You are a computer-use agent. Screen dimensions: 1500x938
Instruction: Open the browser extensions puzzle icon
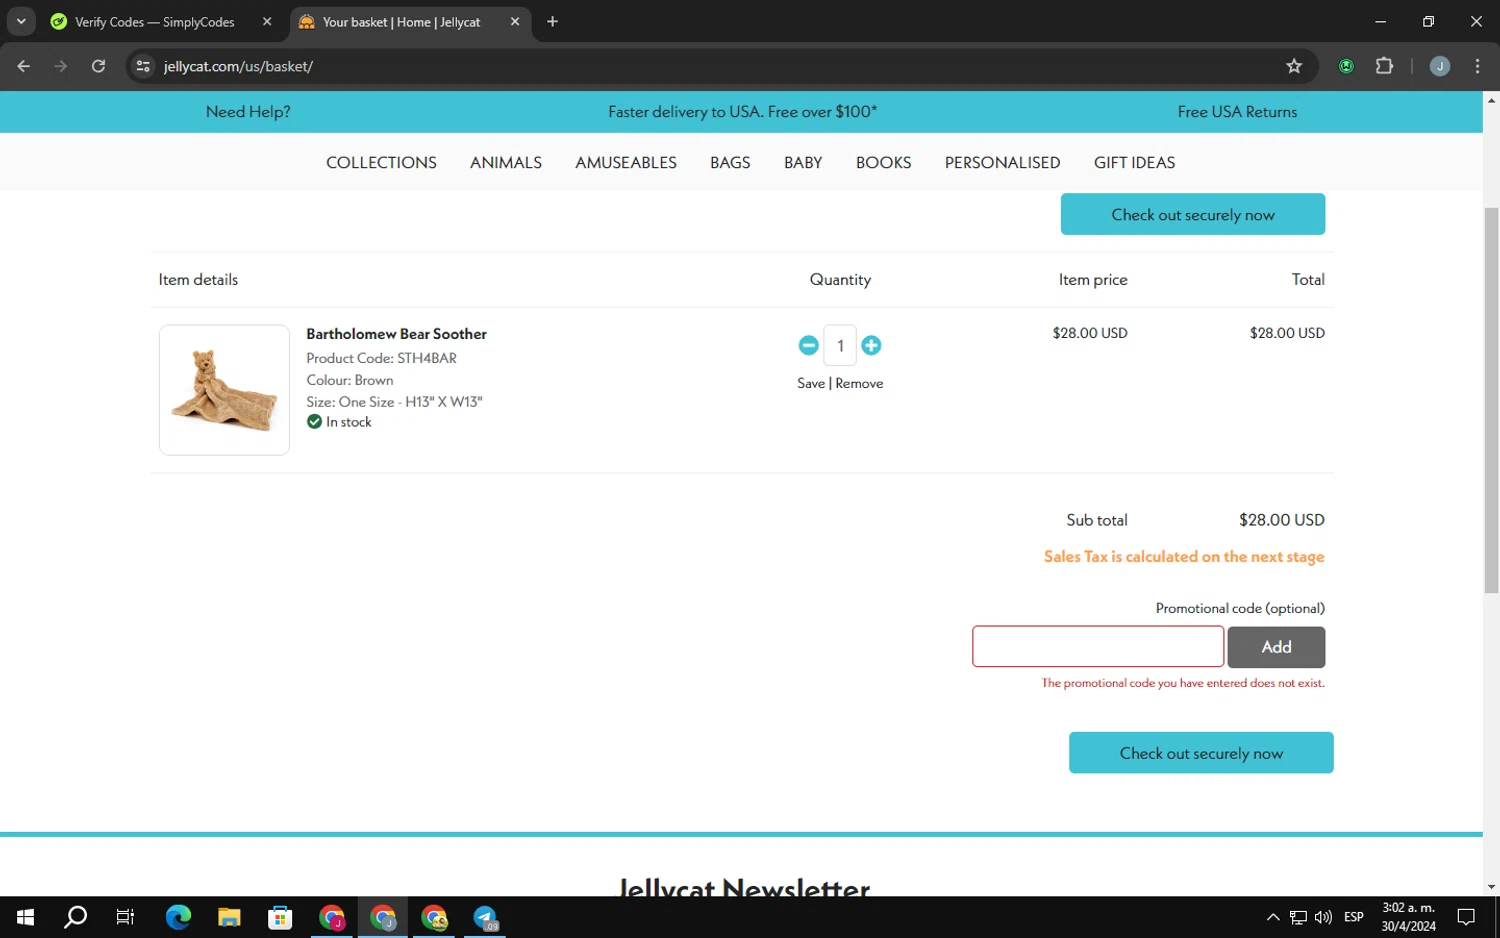pos(1384,66)
